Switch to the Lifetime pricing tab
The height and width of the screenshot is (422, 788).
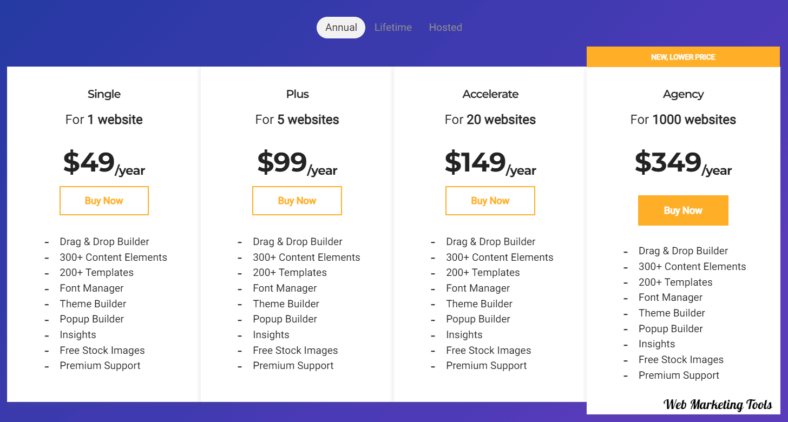393,28
